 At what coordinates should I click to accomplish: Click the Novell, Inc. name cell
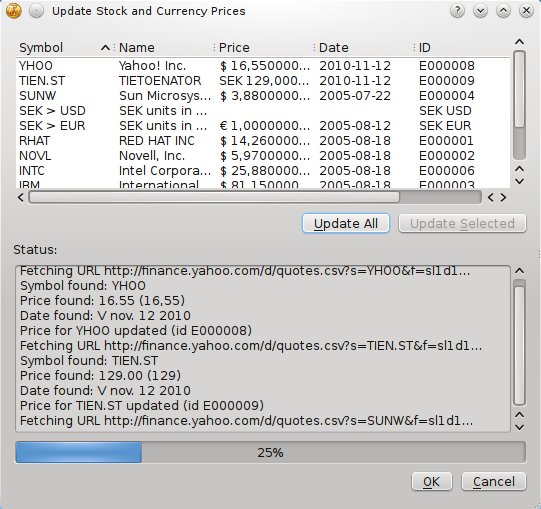pos(152,156)
